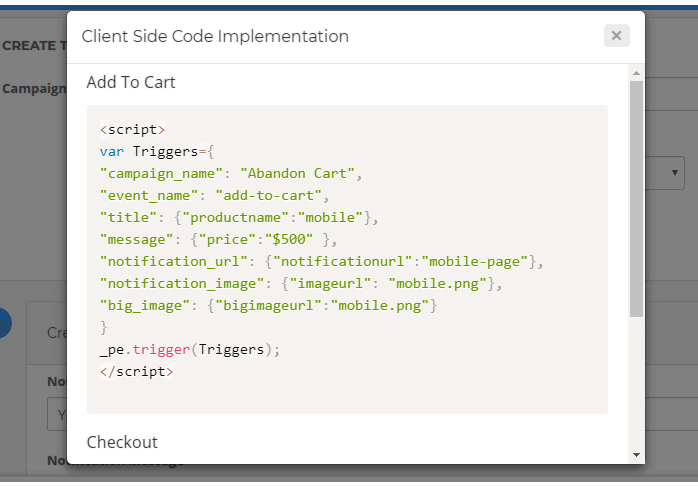
Task: Click the "title" productname code line
Action: pyautogui.click(x=239, y=218)
